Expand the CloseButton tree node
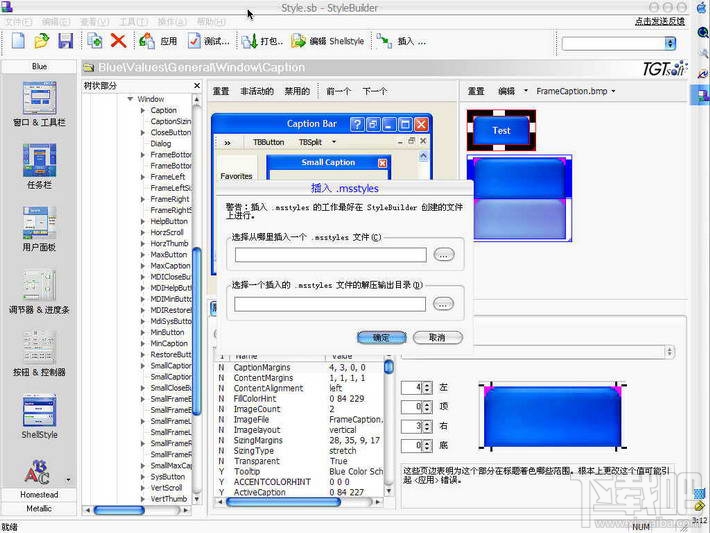The height and width of the screenshot is (533, 710). click(x=143, y=133)
